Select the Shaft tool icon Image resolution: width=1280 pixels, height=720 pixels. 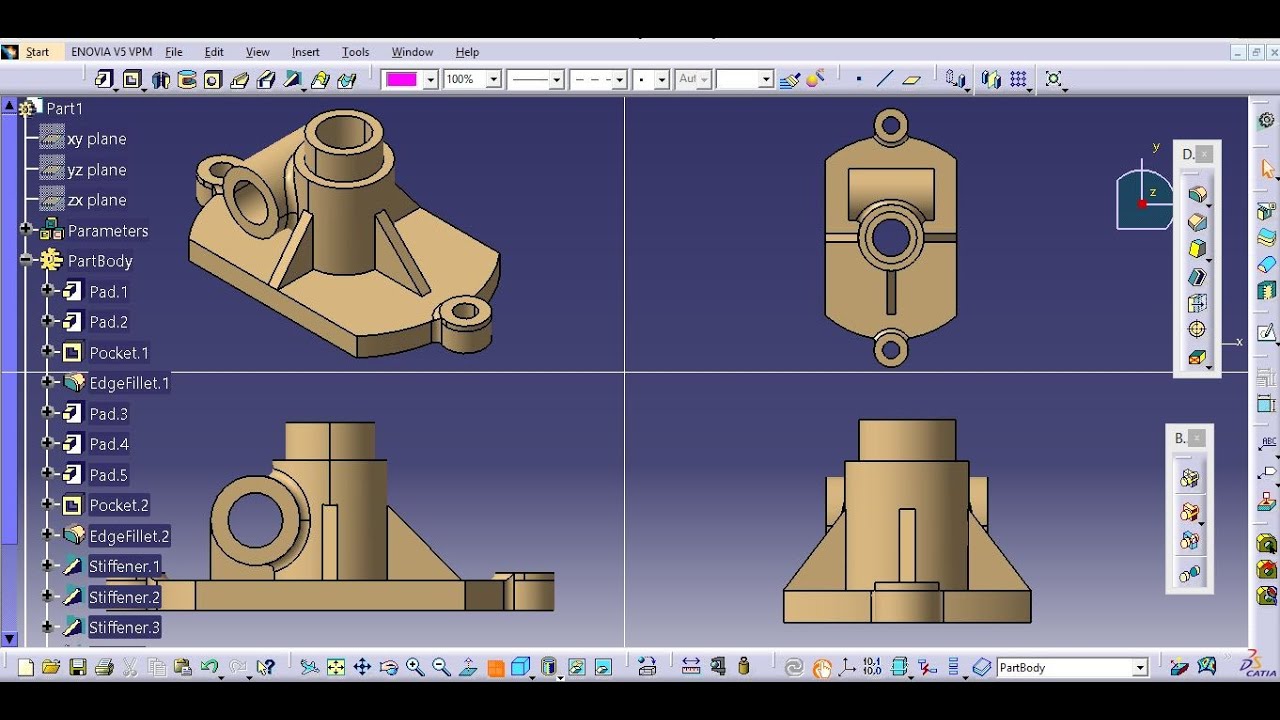tap(160, 79)
